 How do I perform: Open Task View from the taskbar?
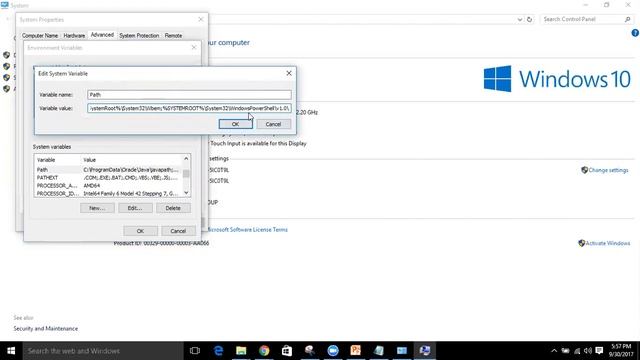click(x=195, y=351)
